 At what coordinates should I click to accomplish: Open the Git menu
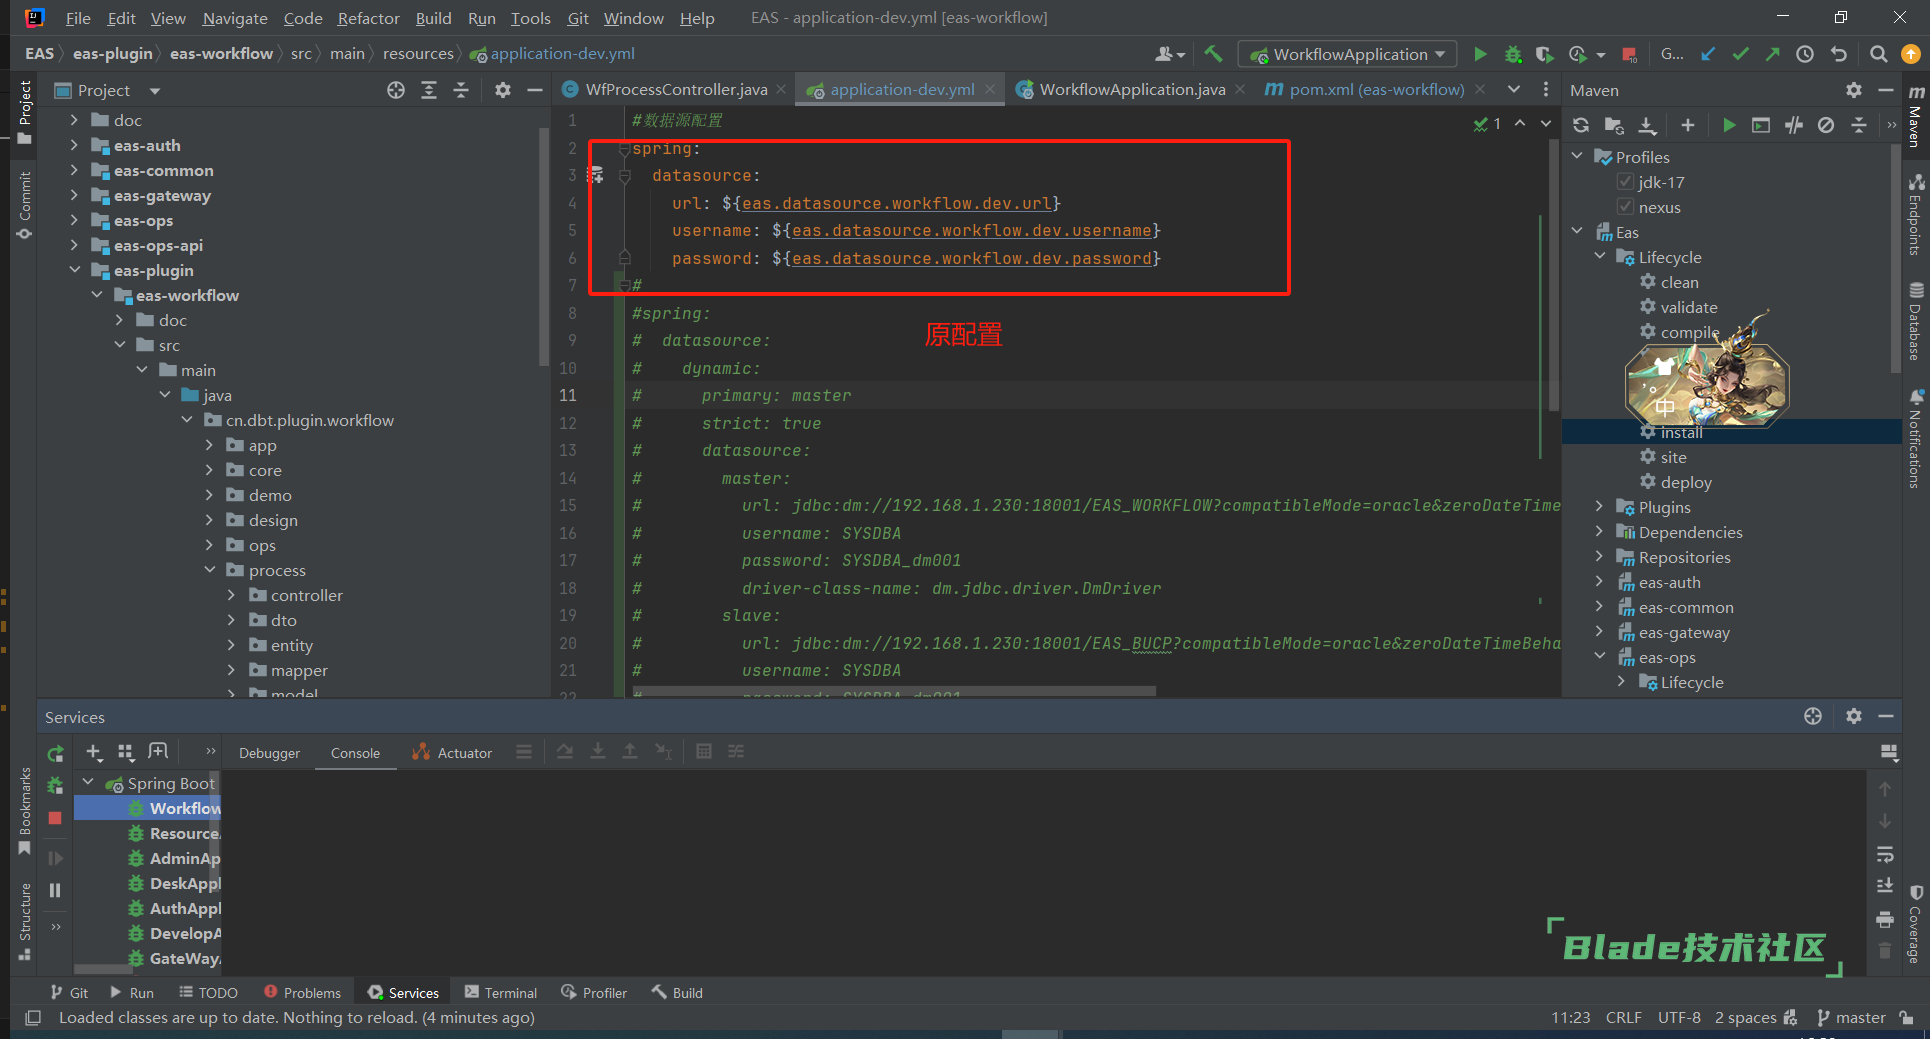tap(578, 18)
